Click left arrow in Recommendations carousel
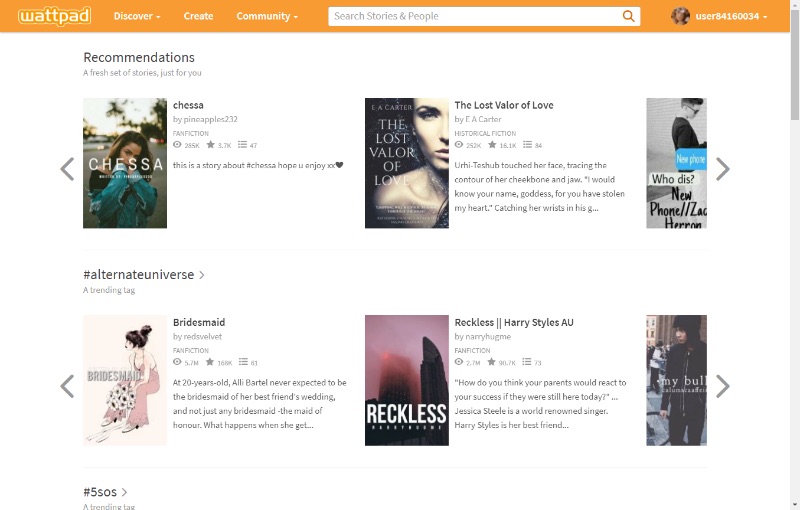Image resolution: width=800 pixels, height=510 pixels. point(67,169)
